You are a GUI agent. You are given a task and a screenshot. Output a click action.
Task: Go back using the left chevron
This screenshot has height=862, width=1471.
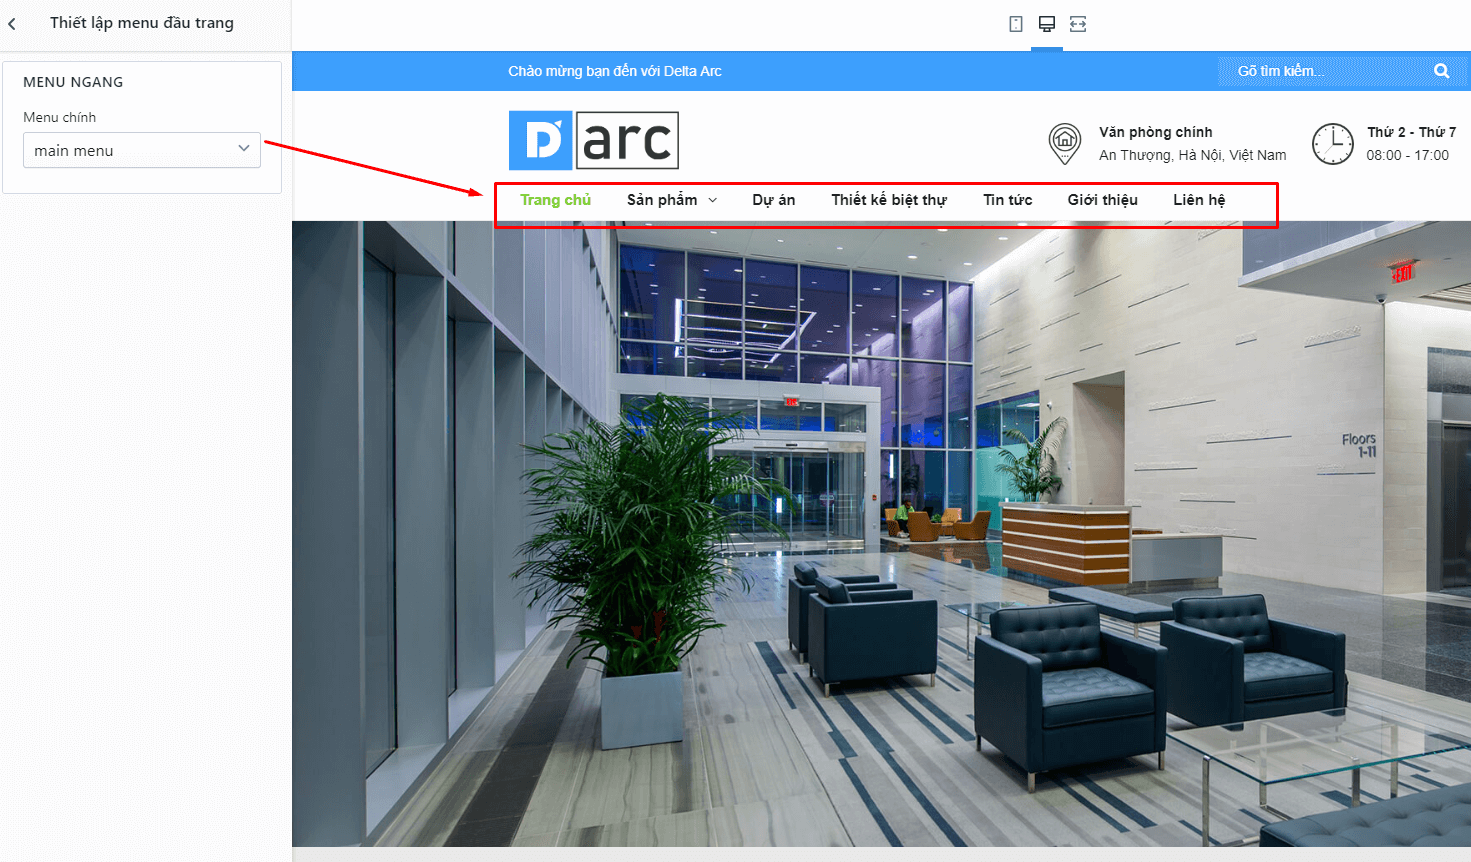(x=12, y=23)
